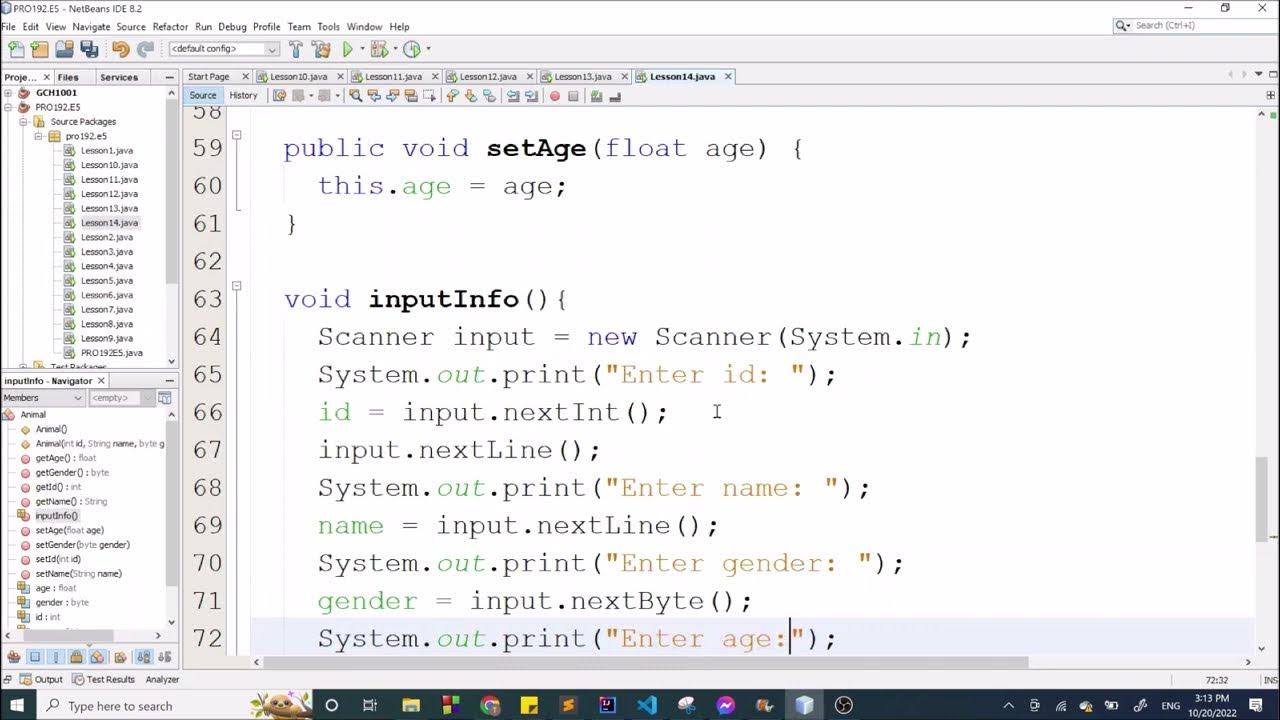This screenshot has height=720, width=1280.
Task: Toggle Show Non-Public Members in Navigator
Action: click(76, 657)
